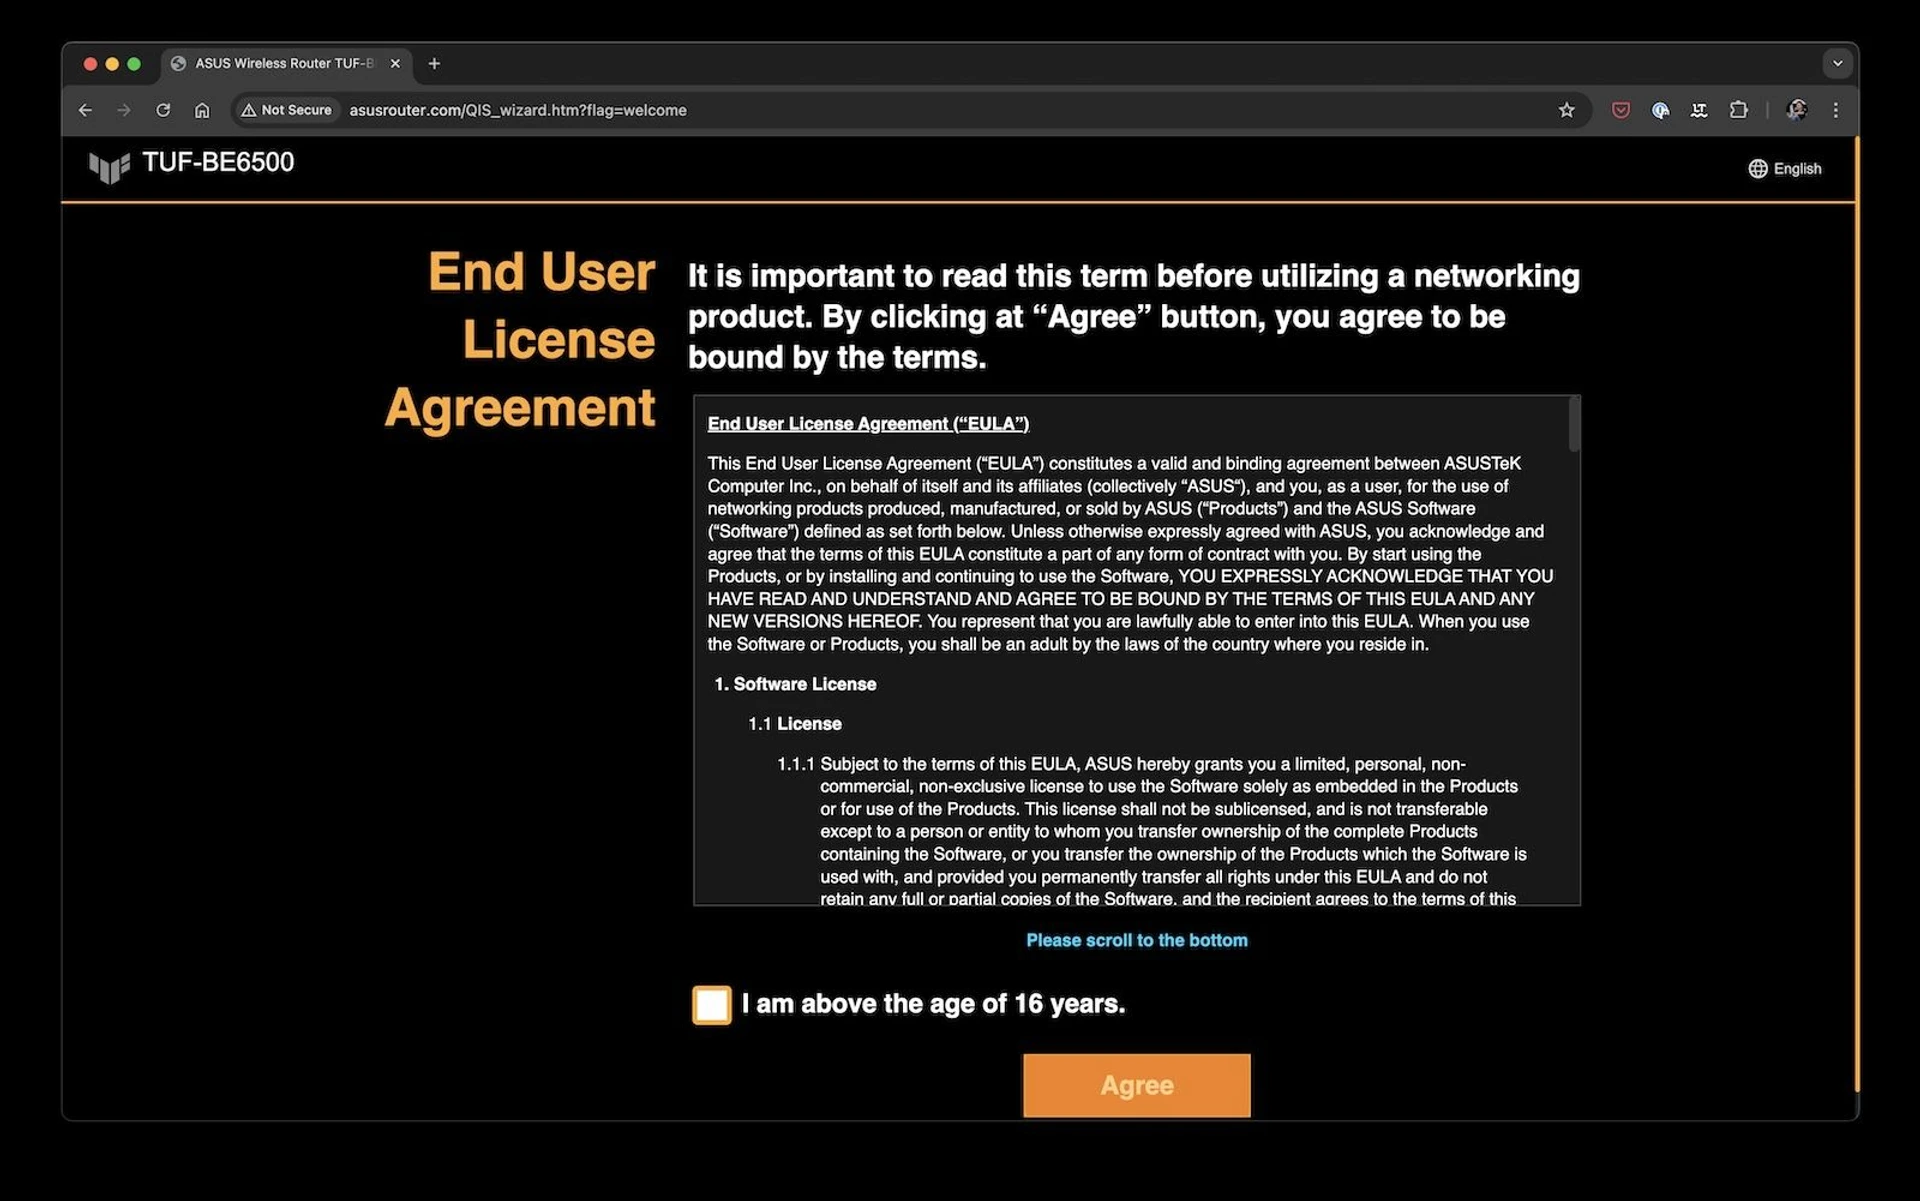
Task: Click the Not Secure warning badge
Action: 287,110
